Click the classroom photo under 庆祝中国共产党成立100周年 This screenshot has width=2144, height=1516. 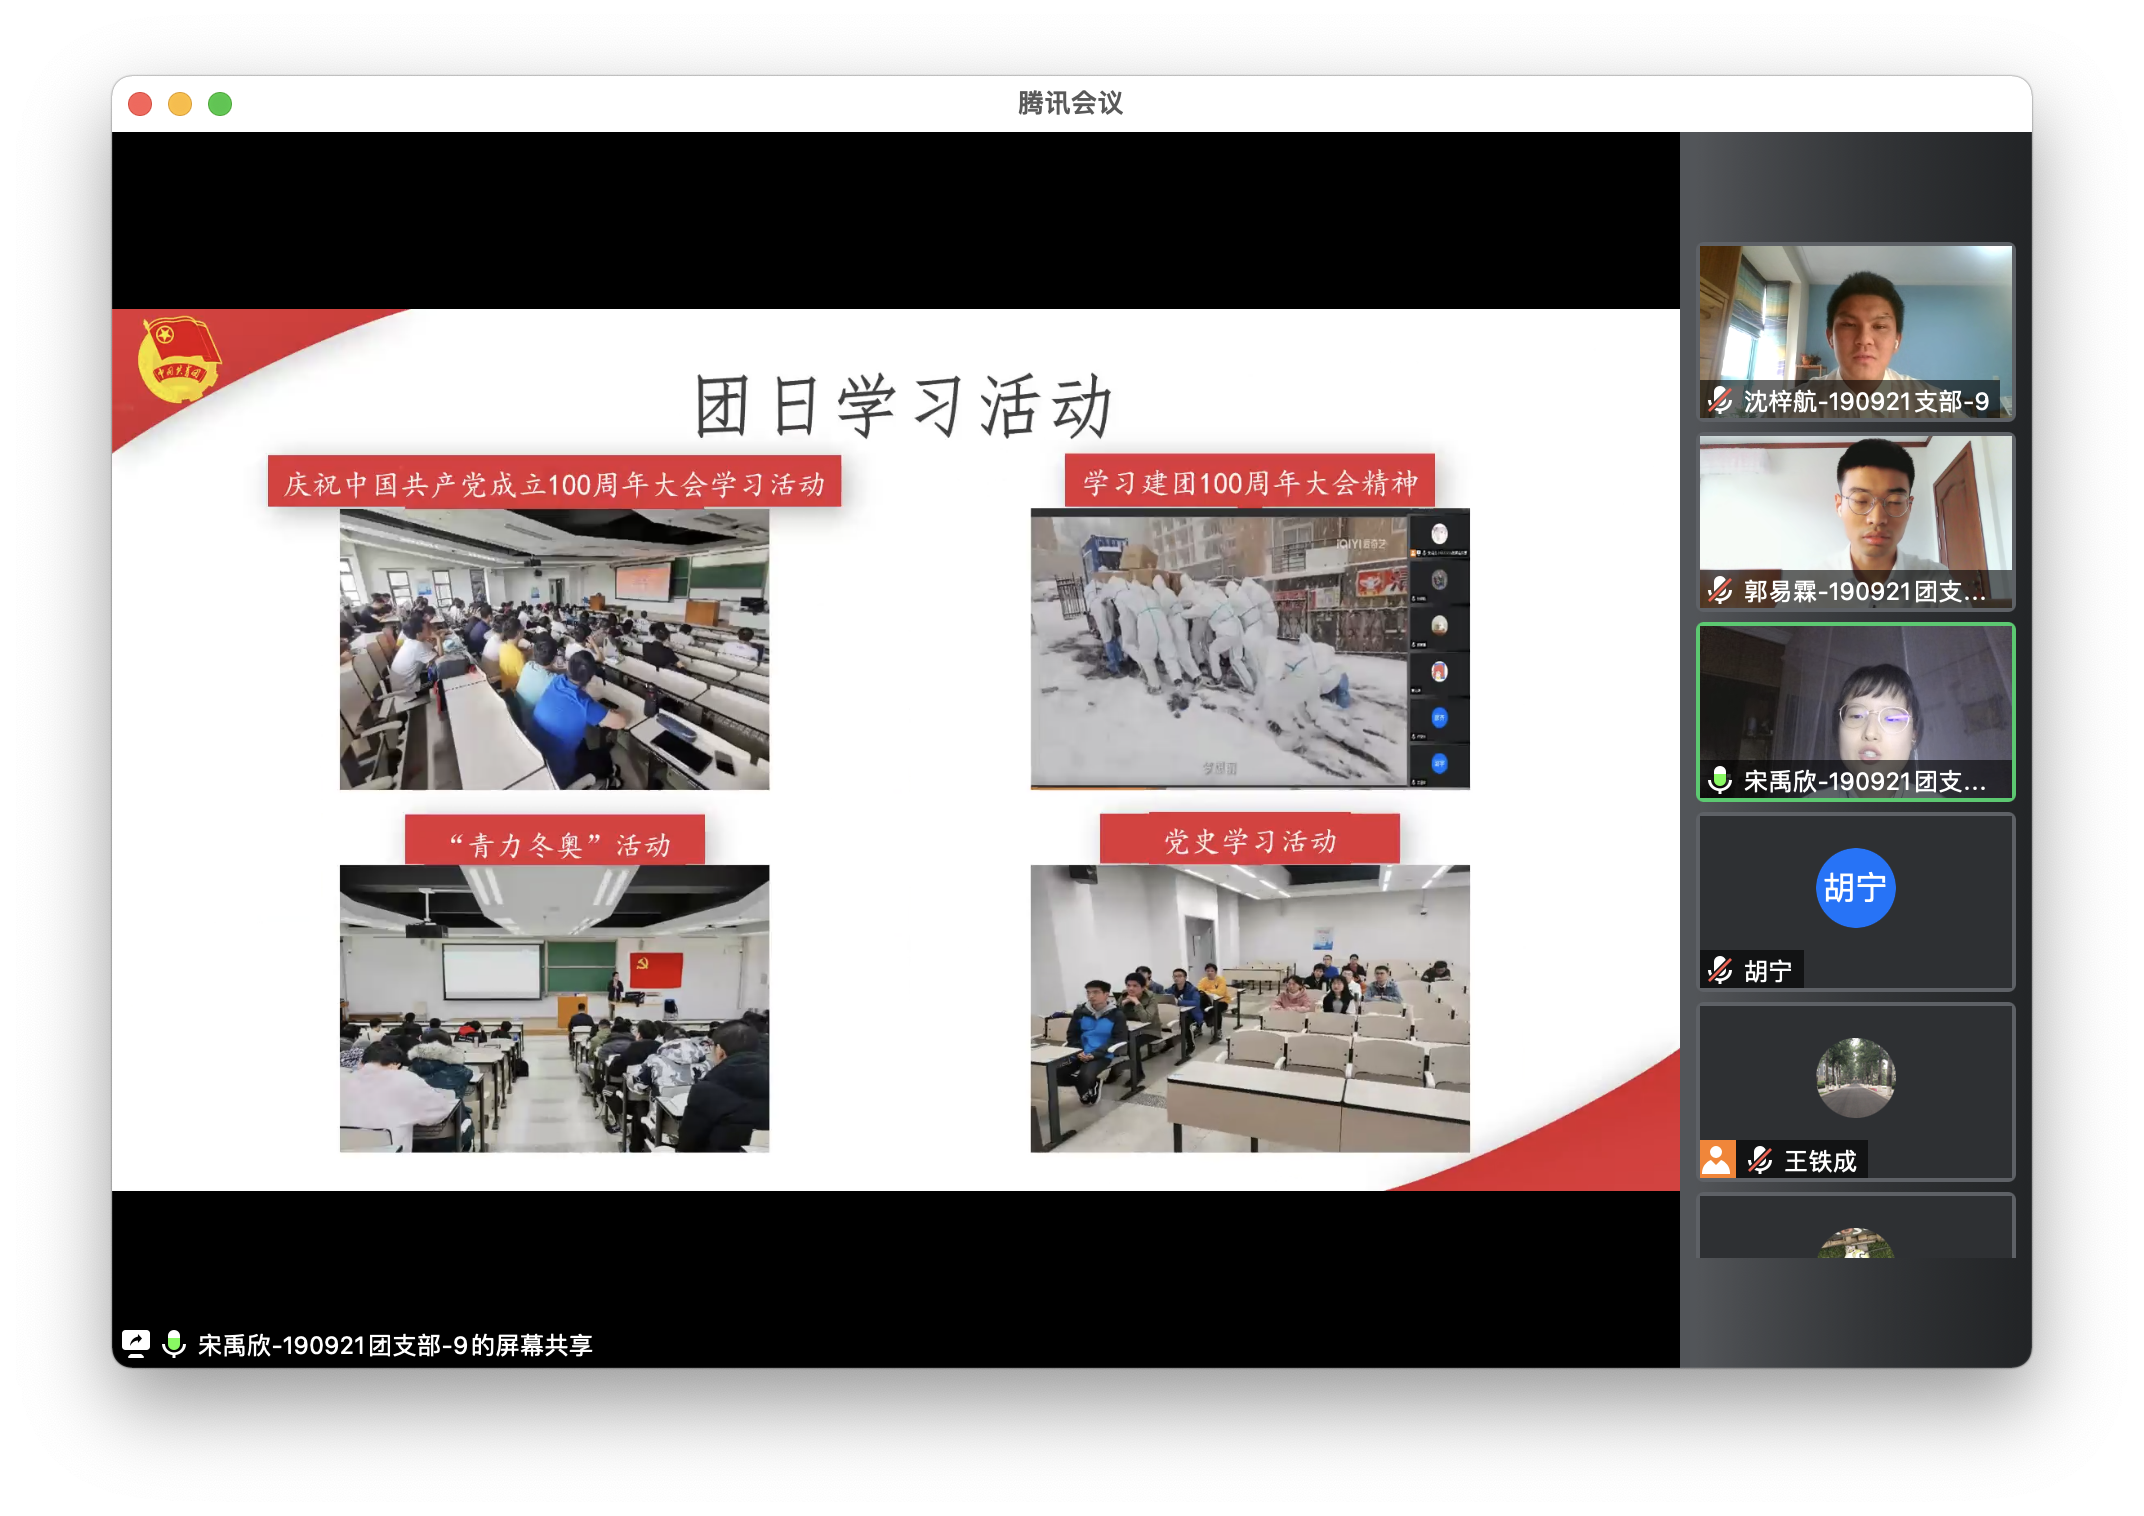(x=554, y=649)
